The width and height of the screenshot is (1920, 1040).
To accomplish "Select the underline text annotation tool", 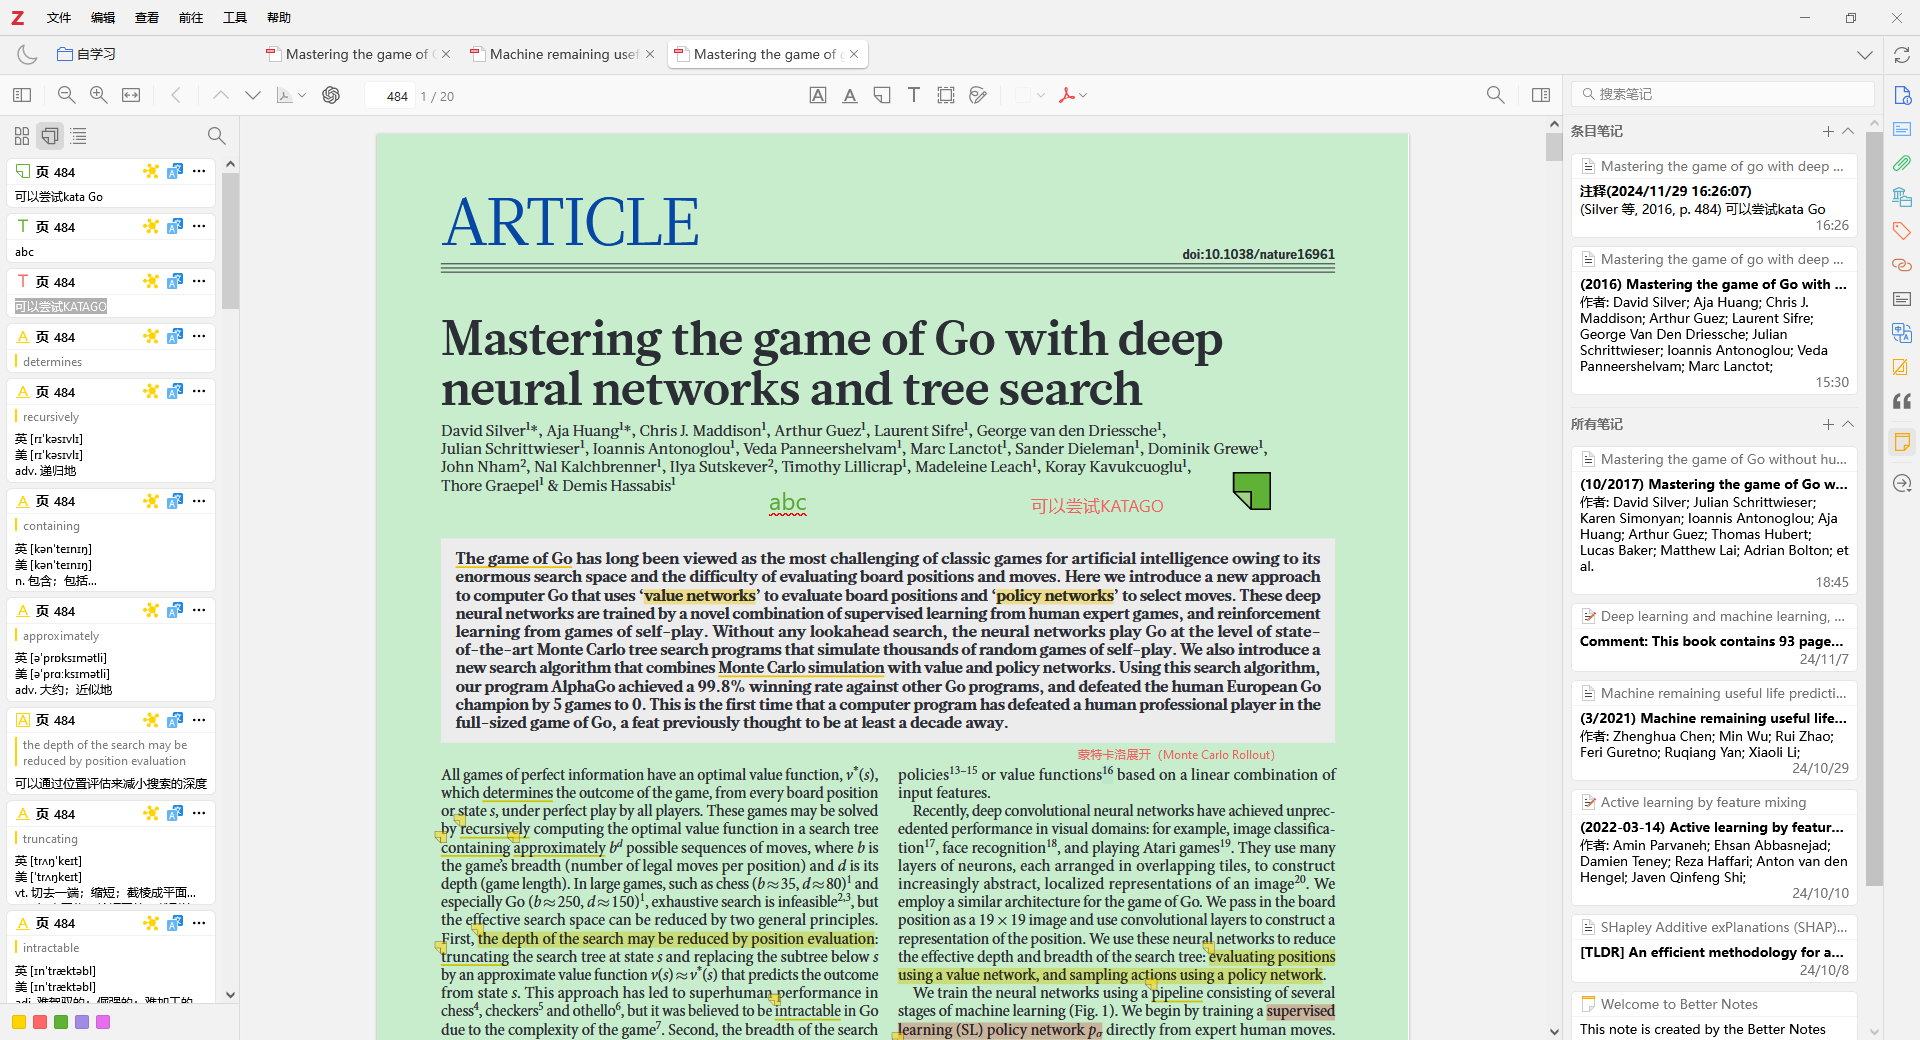I will point(850,95).
